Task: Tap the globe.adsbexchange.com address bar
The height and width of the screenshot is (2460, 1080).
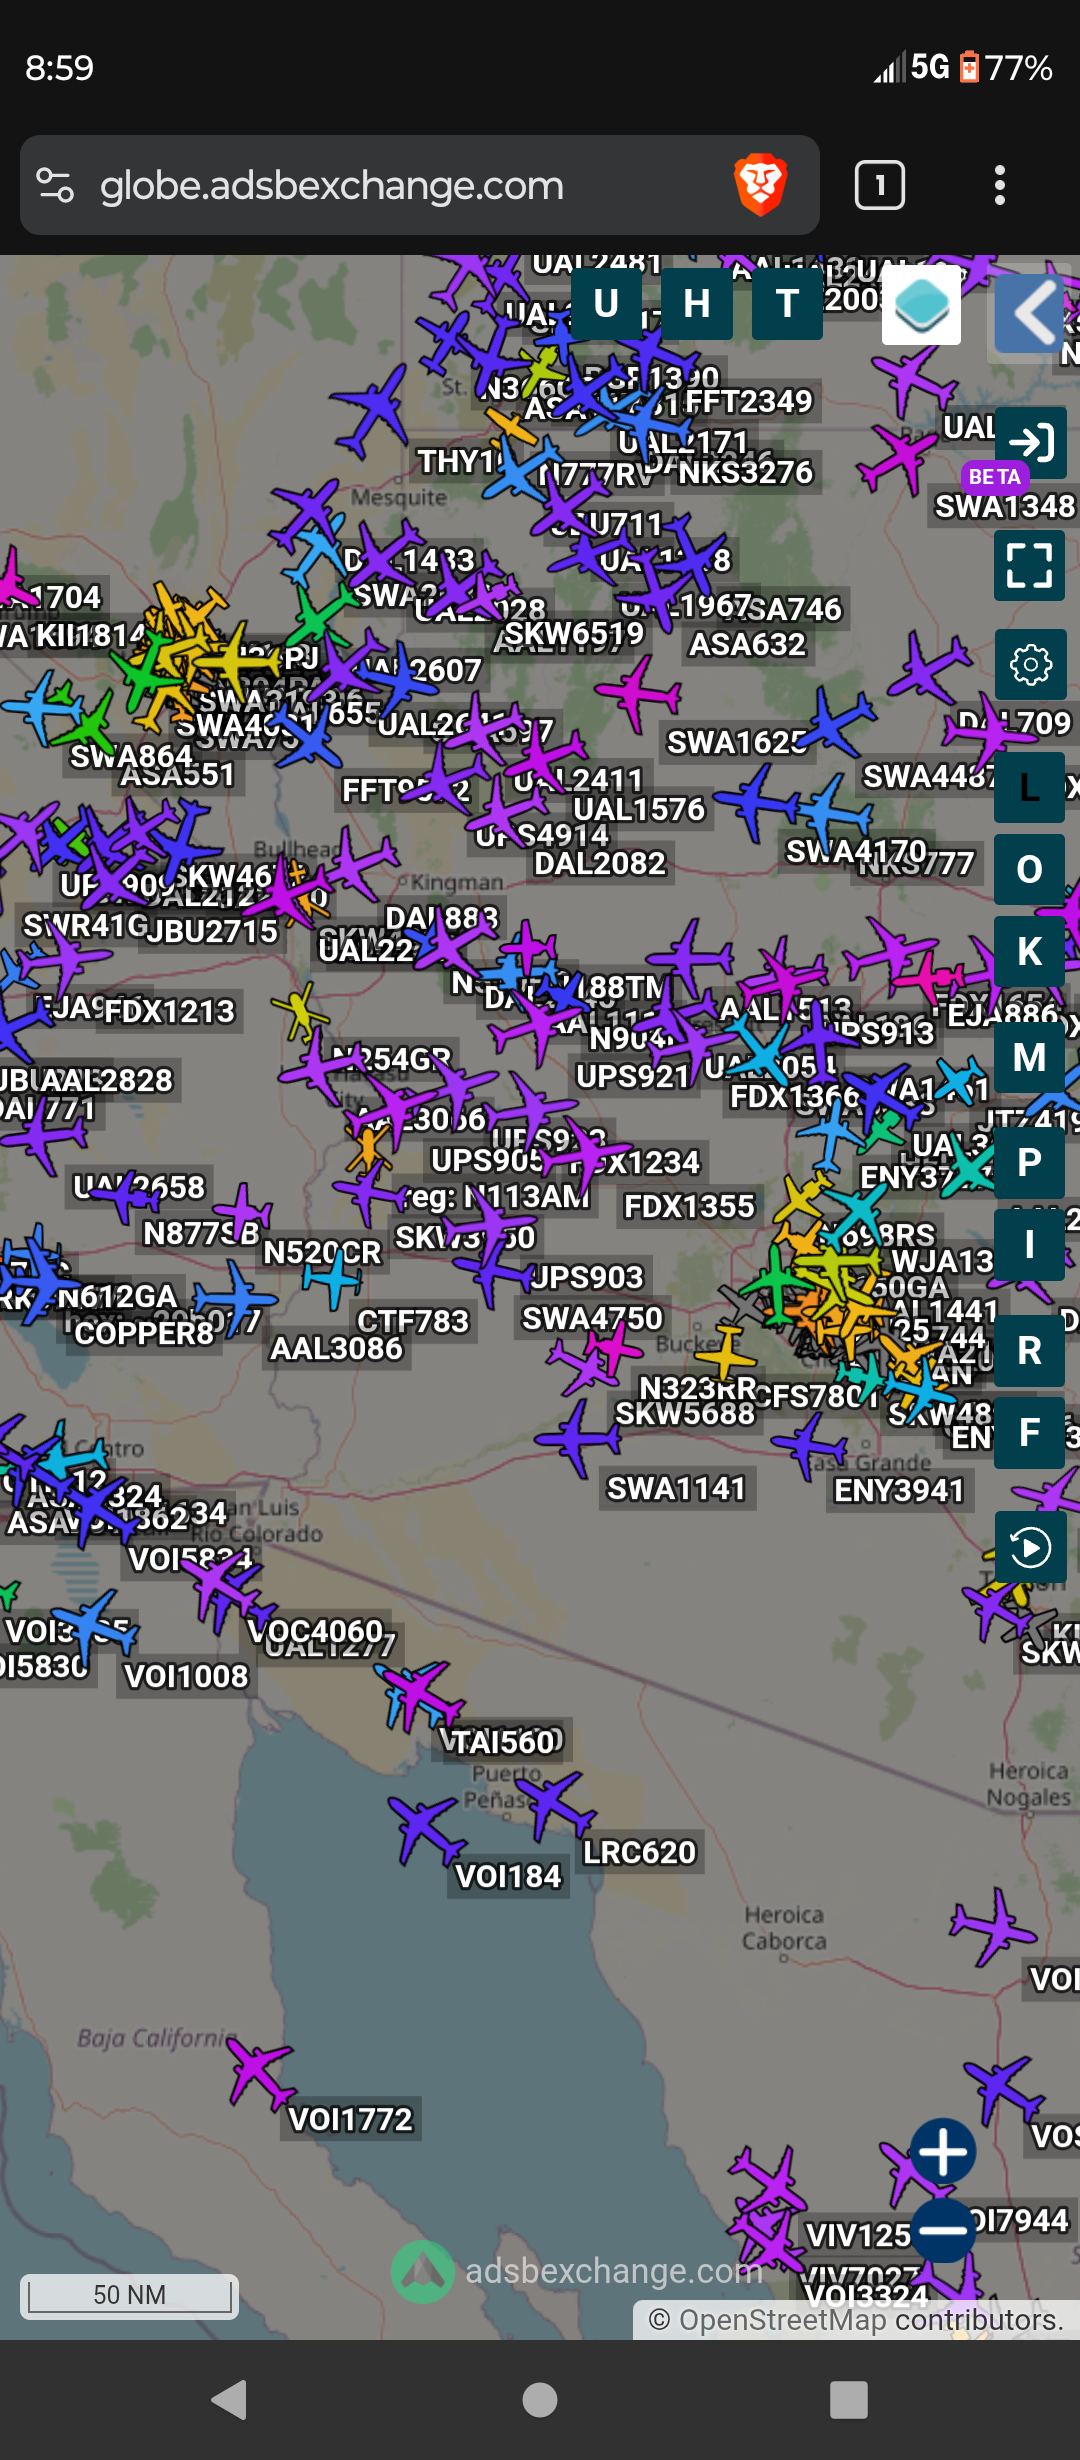Action: pyautogui.click(x=420, y=185)
